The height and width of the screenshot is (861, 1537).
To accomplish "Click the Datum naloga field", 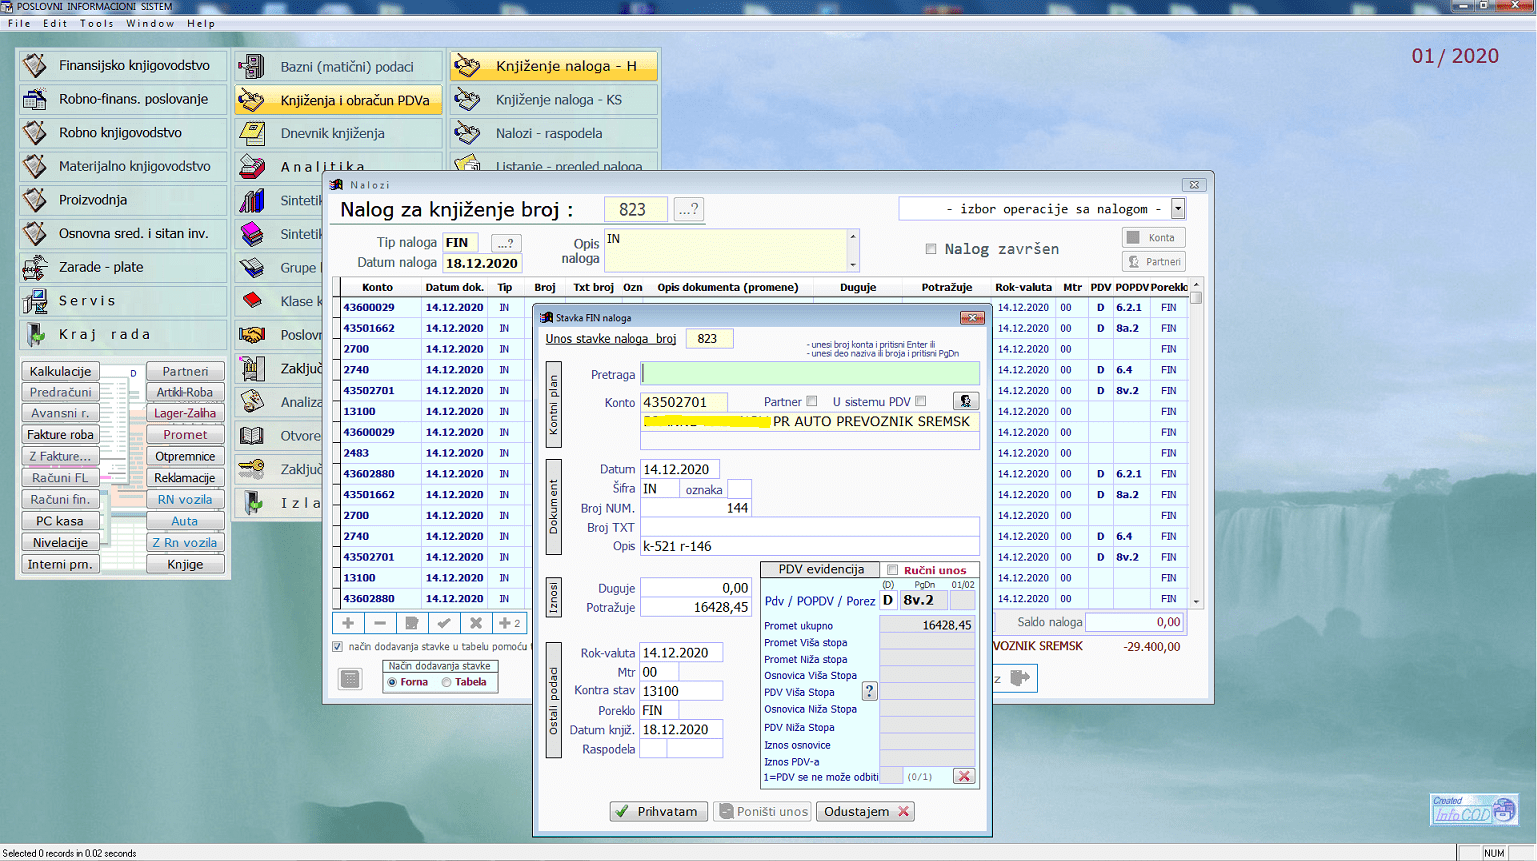I will 482,263.
